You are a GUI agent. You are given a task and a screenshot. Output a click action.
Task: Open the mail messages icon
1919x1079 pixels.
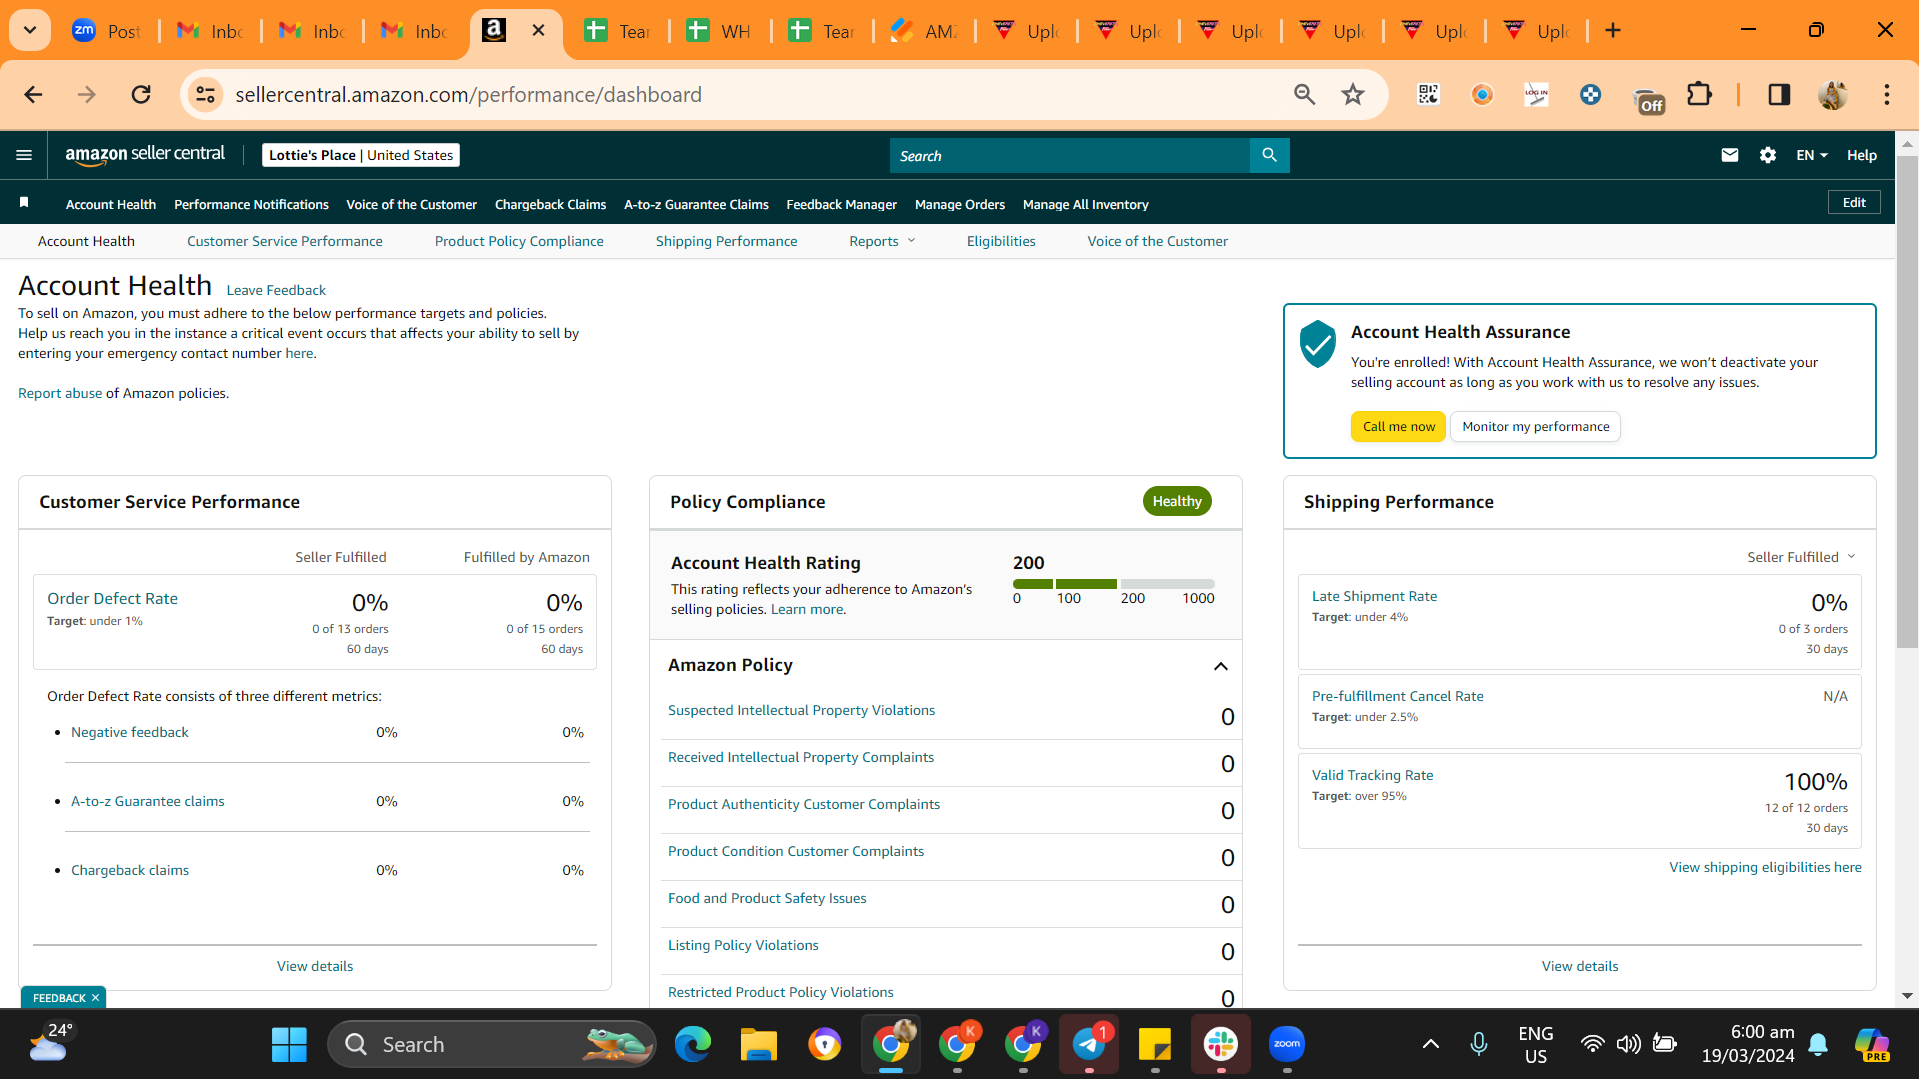tap(1729, 155)
